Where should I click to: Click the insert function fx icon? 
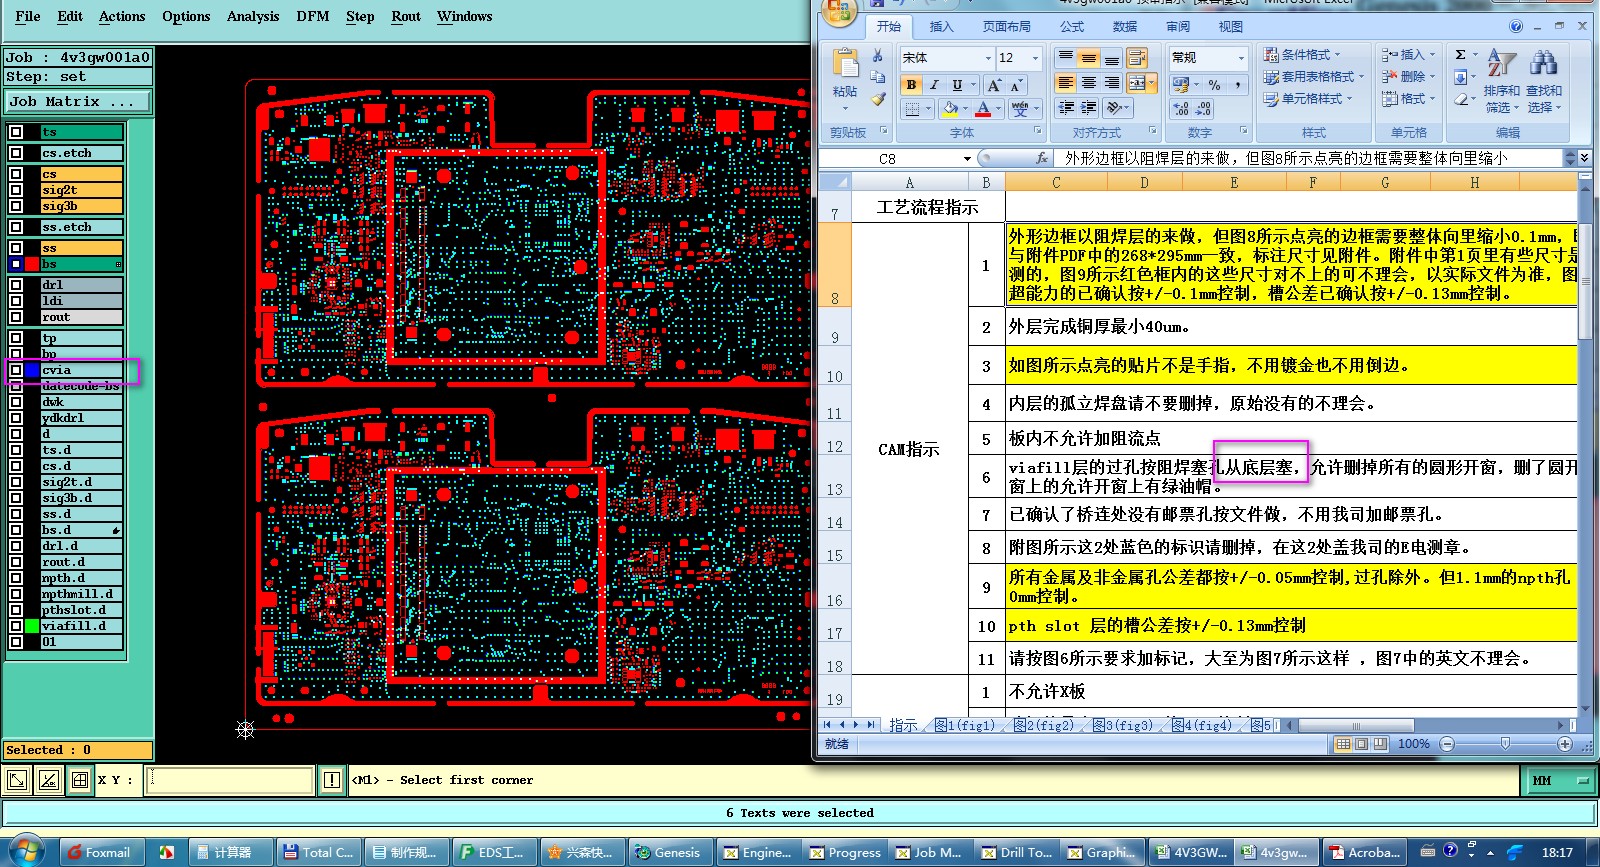[x=1042, y=158]
